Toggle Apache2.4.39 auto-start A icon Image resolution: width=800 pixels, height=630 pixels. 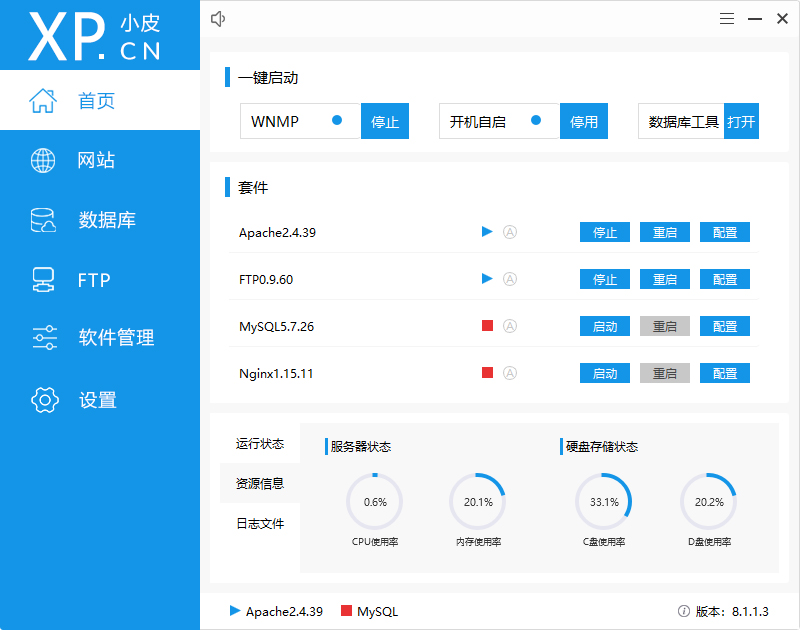click(x=510, y=232)
